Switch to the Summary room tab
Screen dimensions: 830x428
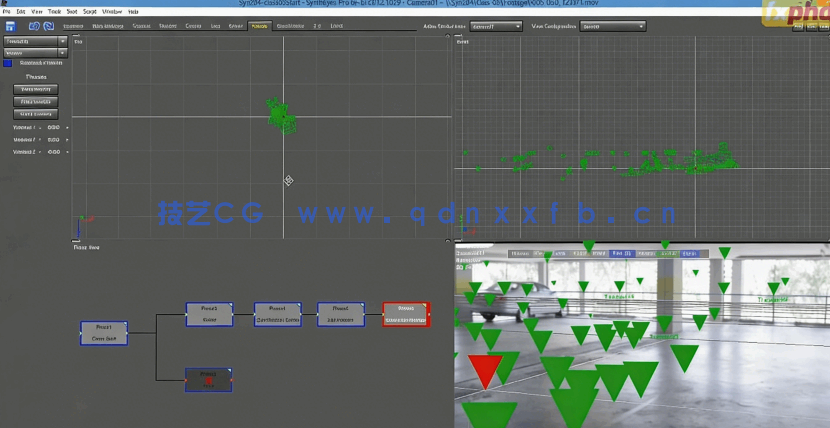pos(73,26)
